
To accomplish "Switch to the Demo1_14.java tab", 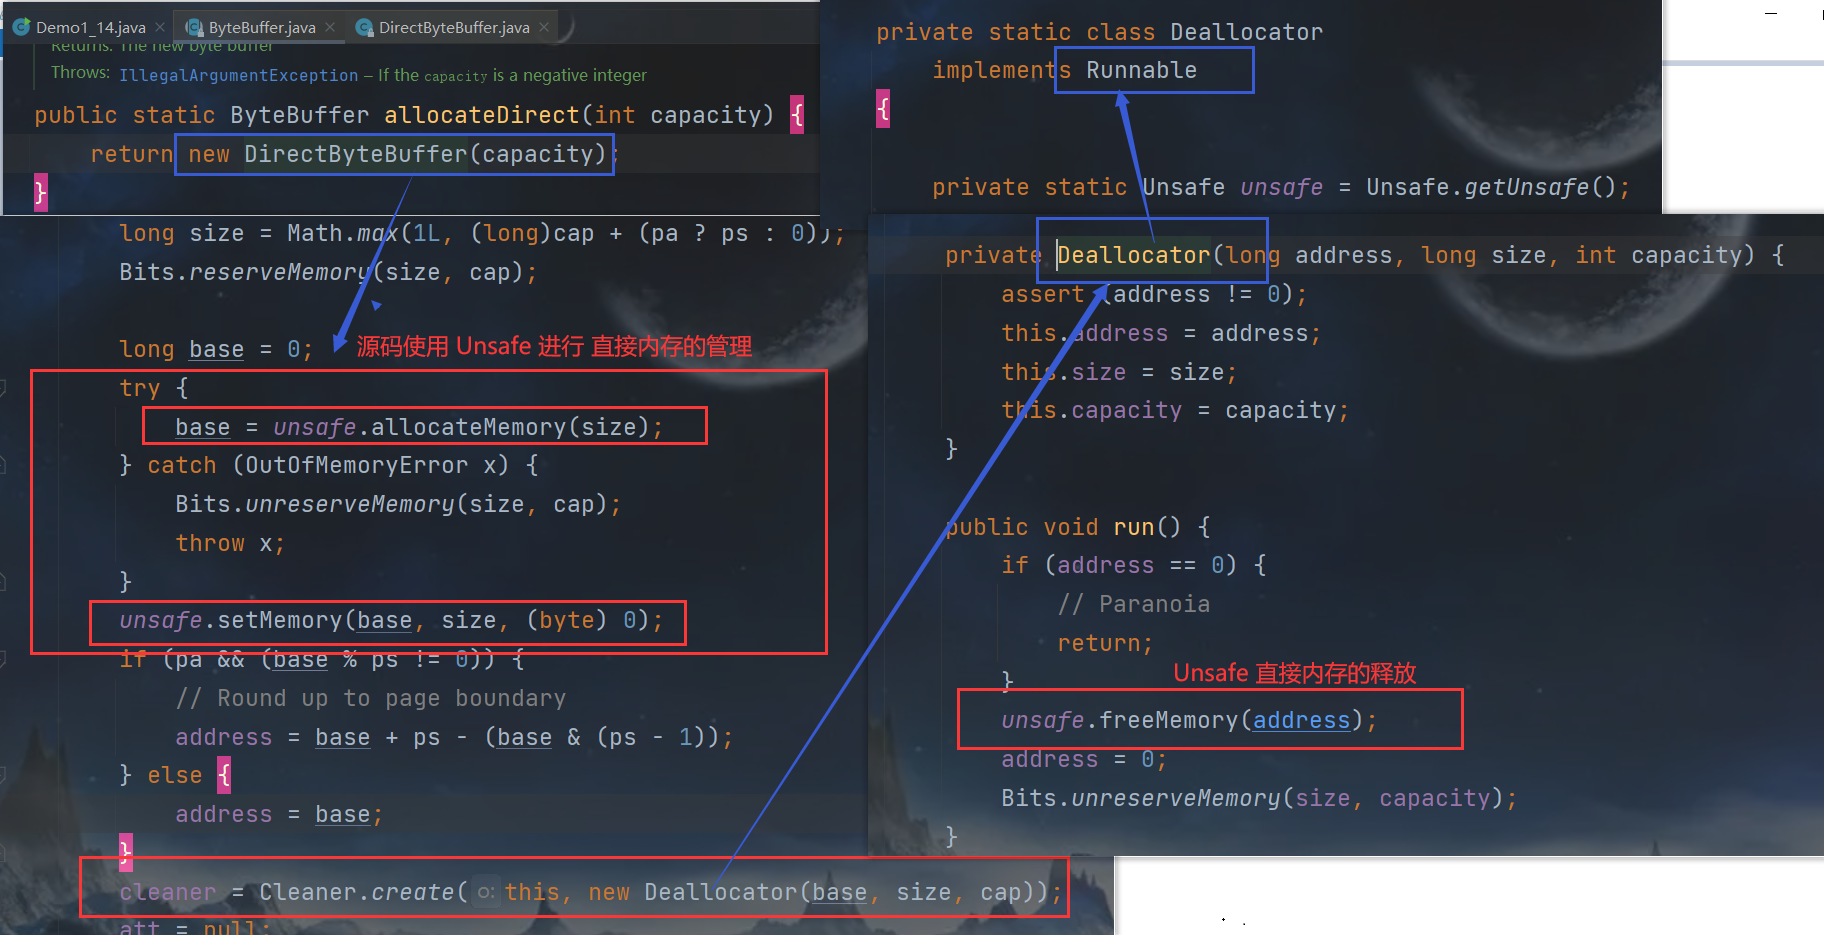I will pyautogui.click(x=90, y=28).
